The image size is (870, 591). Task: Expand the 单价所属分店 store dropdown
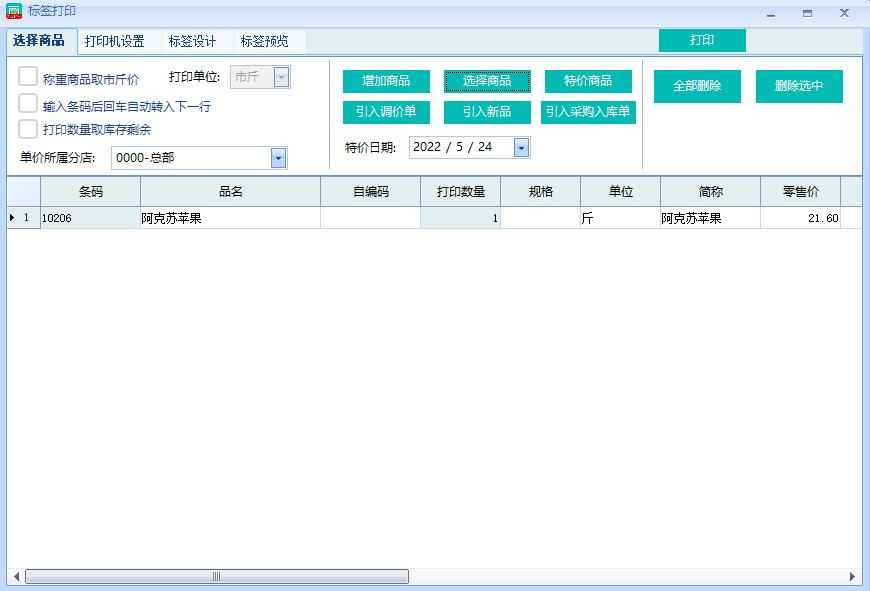coord(278,158)
